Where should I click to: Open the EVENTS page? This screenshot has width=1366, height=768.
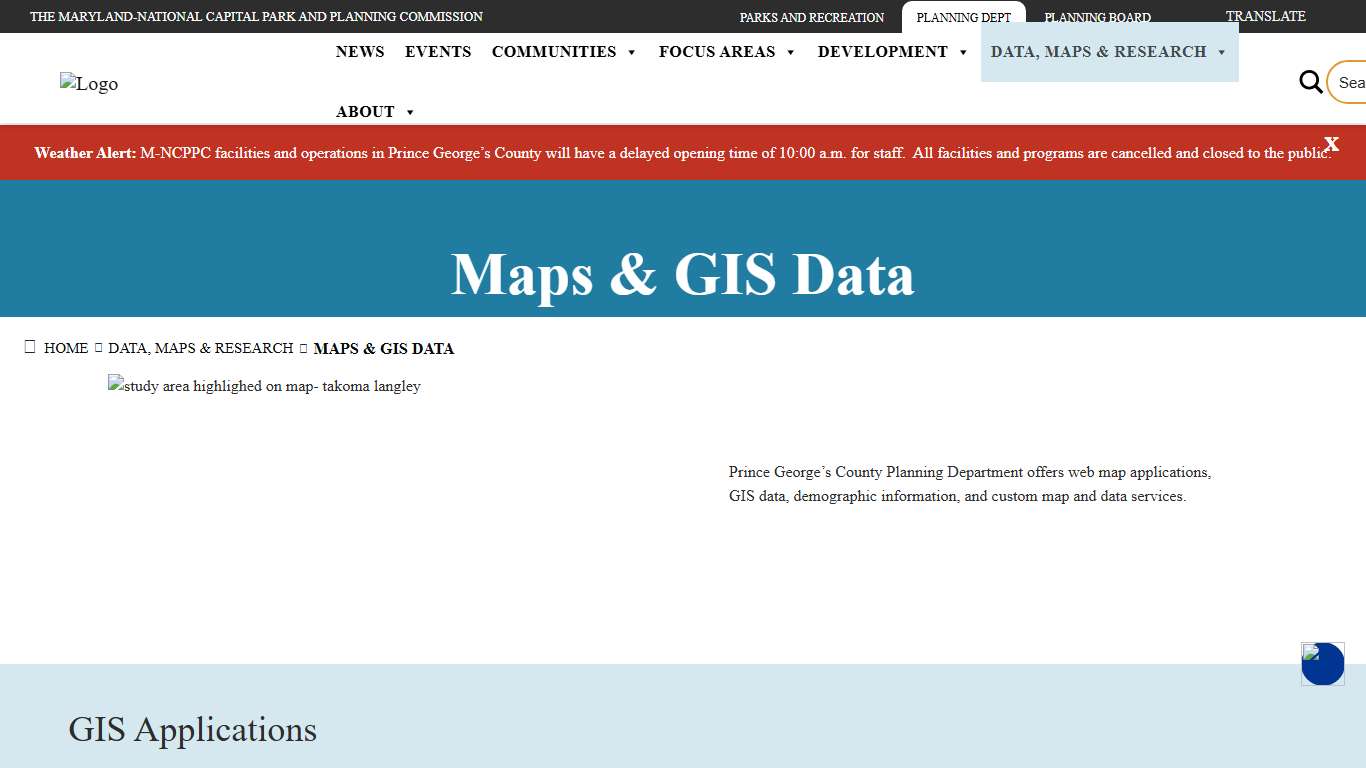438,52
